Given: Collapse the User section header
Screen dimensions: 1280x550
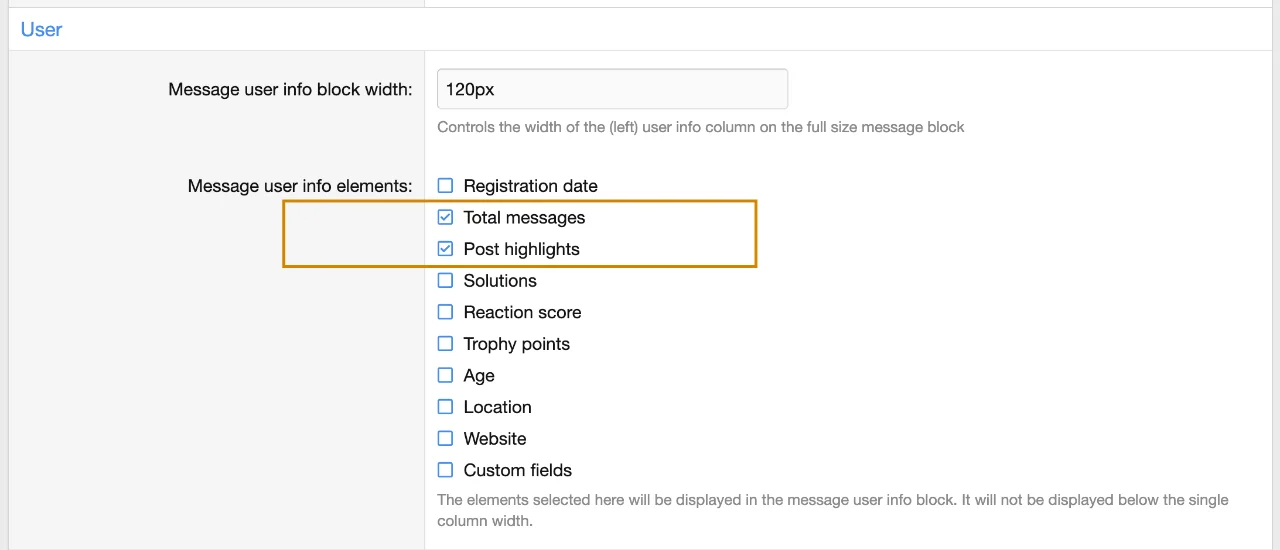Looking at the screenshot, I should pyautogui.click(x=41, y=30).
